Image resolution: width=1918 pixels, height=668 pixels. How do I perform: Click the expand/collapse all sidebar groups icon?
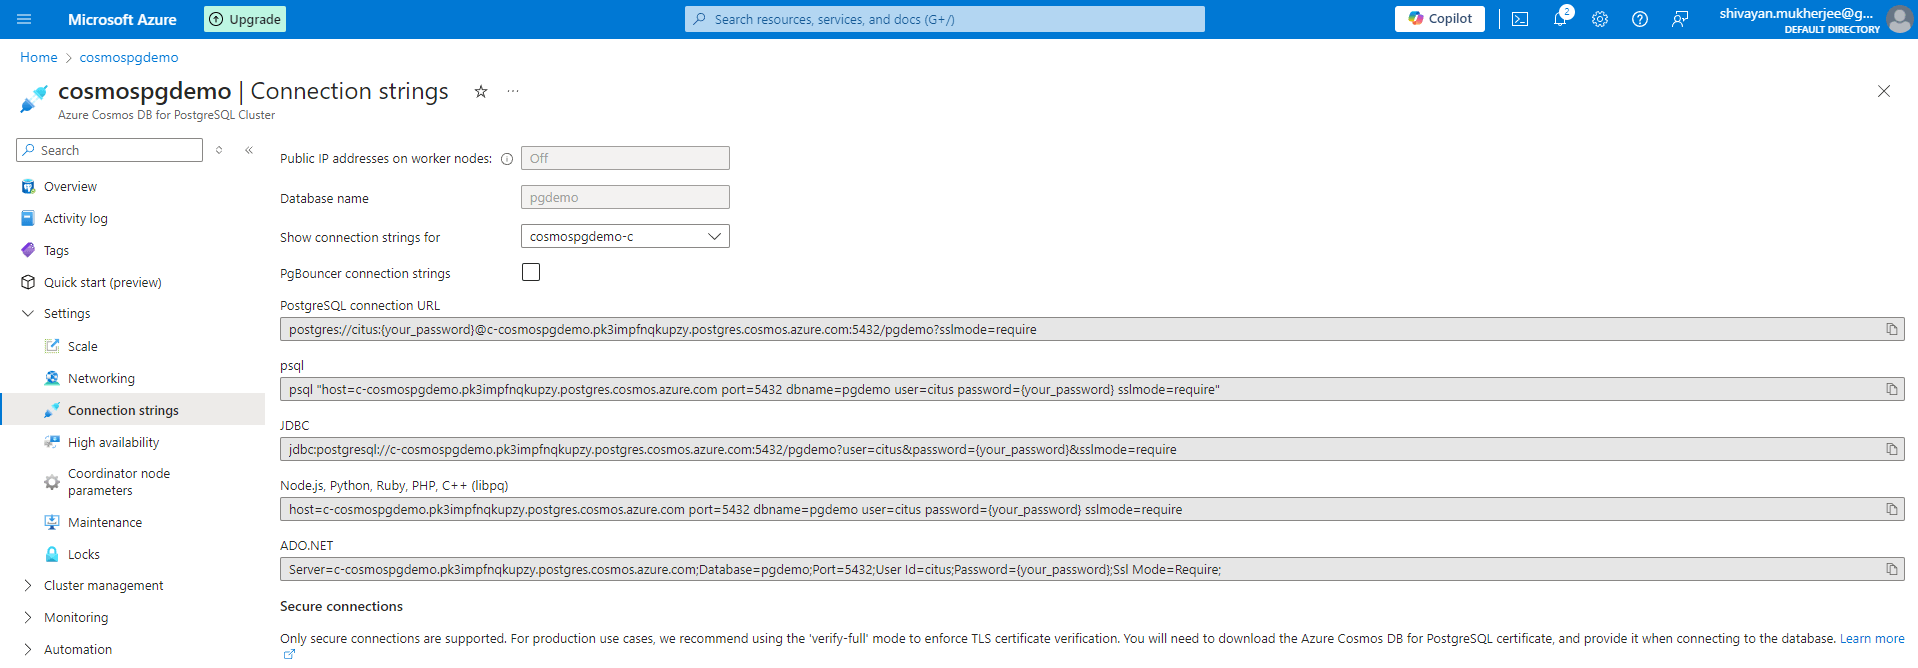(x=219, y=150)
